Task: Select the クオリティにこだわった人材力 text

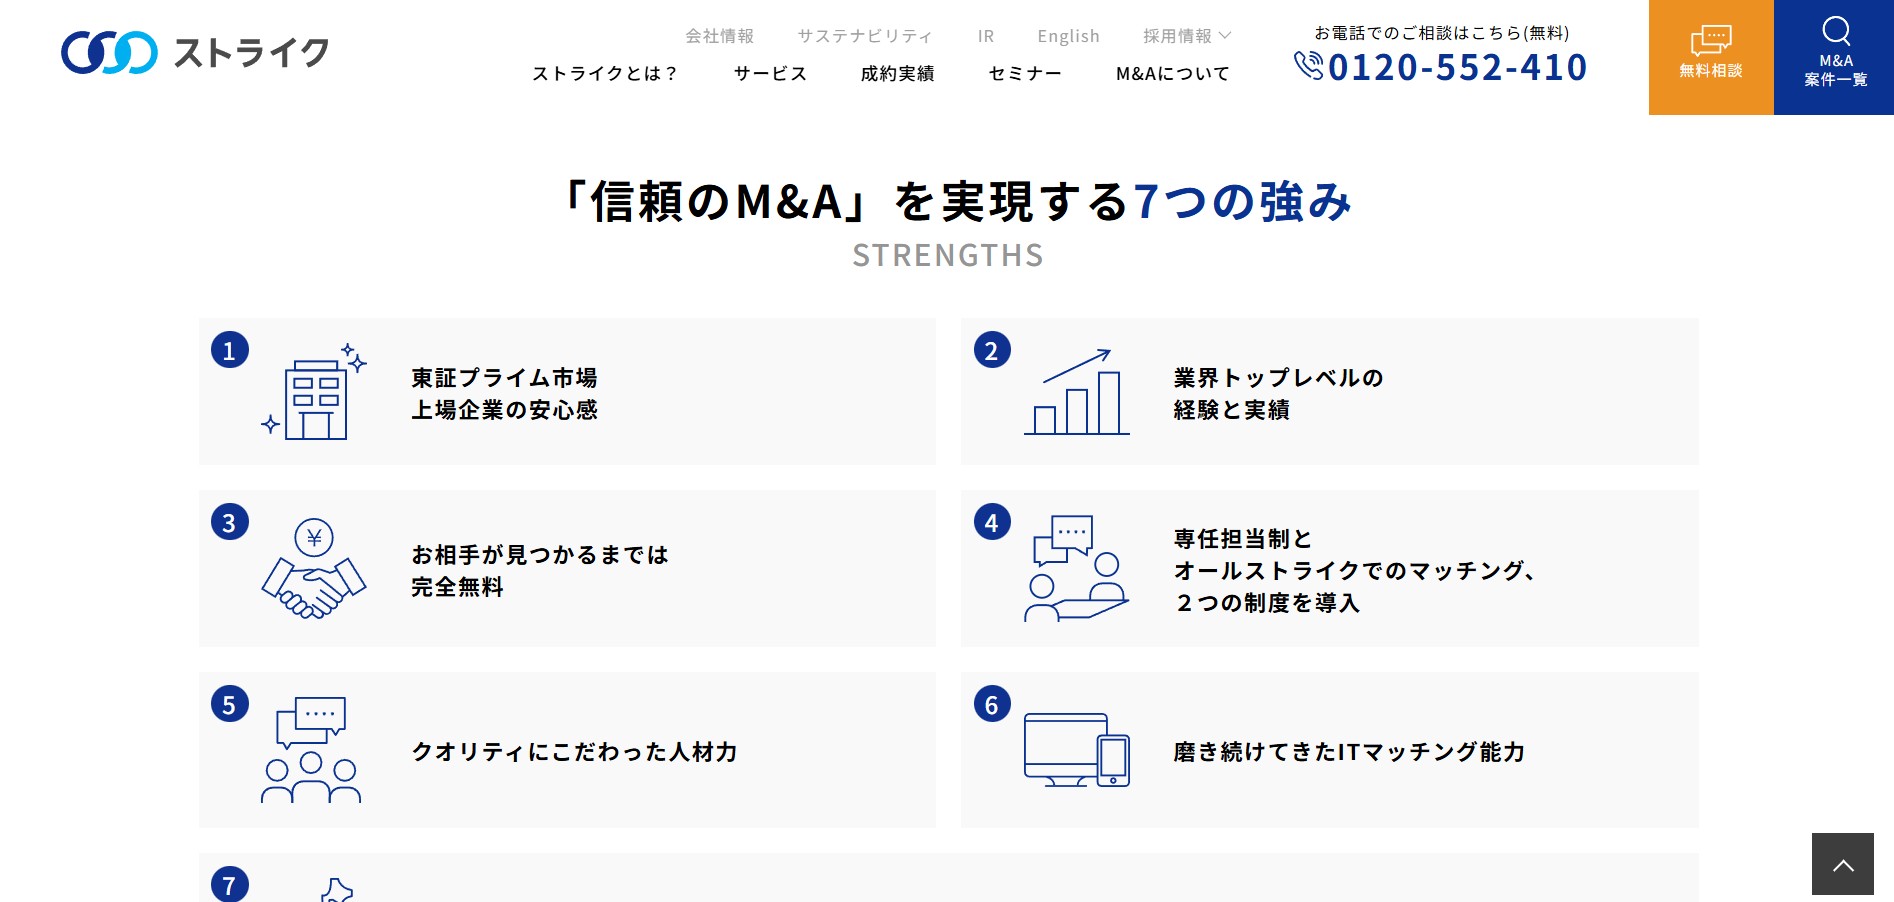Action: 575,752
